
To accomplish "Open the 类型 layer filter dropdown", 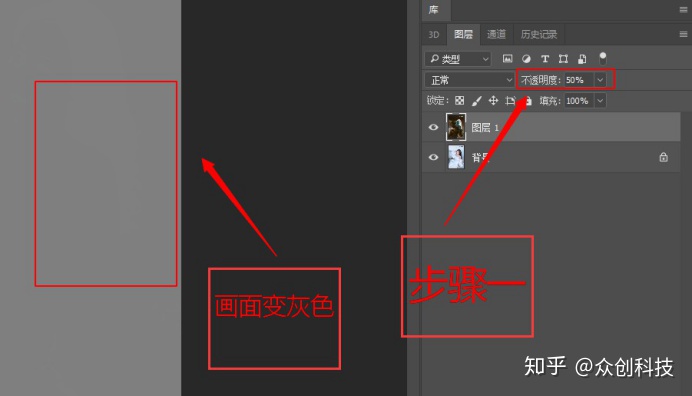I will 458,59.
